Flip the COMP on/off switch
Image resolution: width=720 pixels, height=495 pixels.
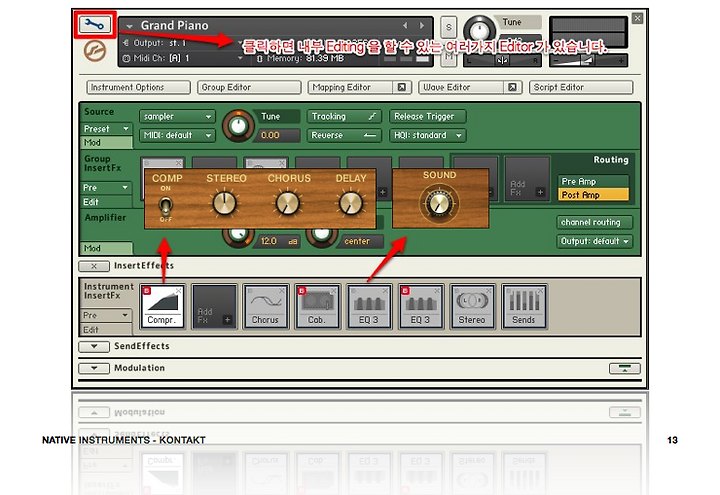coord(166,205)
